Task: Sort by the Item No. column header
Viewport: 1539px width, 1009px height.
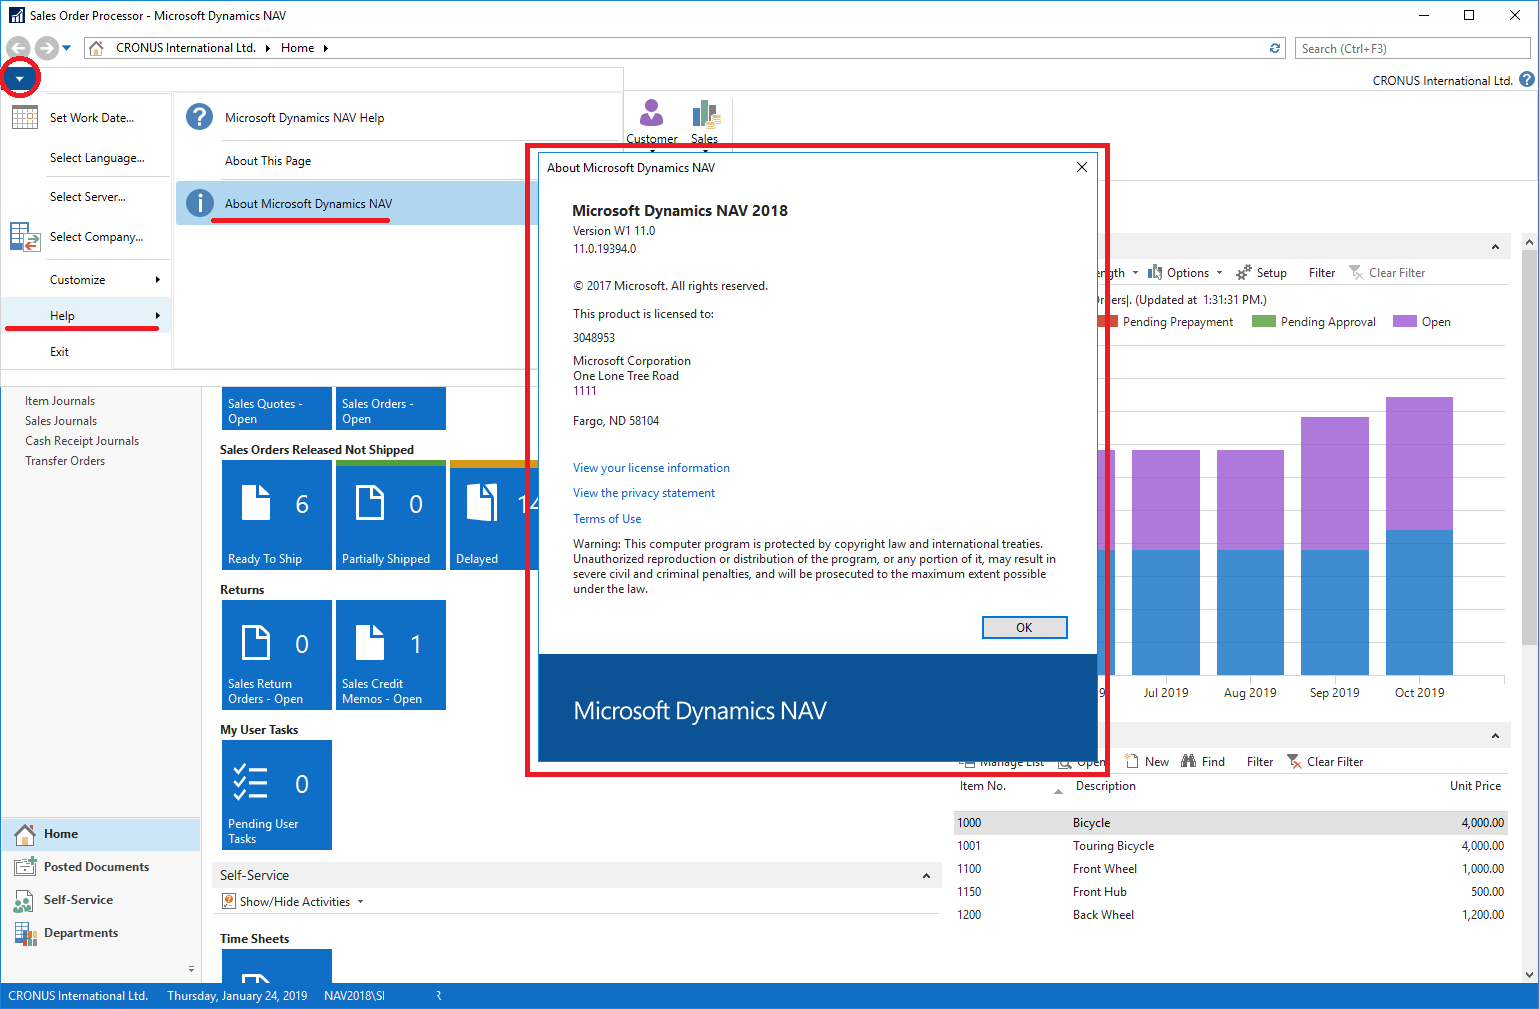Action: (983, 786)
